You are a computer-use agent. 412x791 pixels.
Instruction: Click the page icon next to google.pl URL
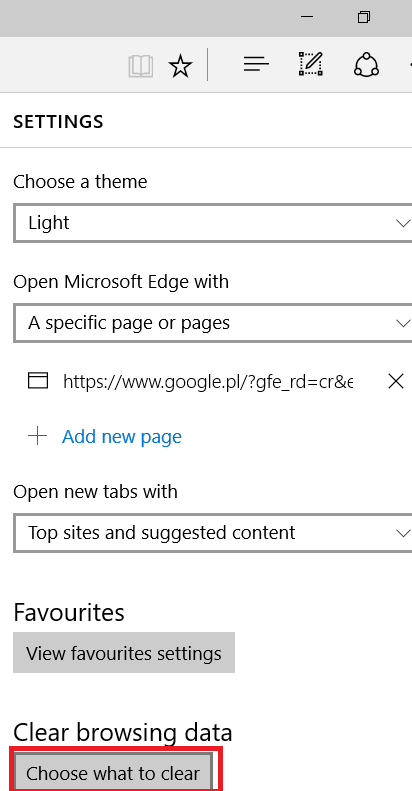pos(38,381)
